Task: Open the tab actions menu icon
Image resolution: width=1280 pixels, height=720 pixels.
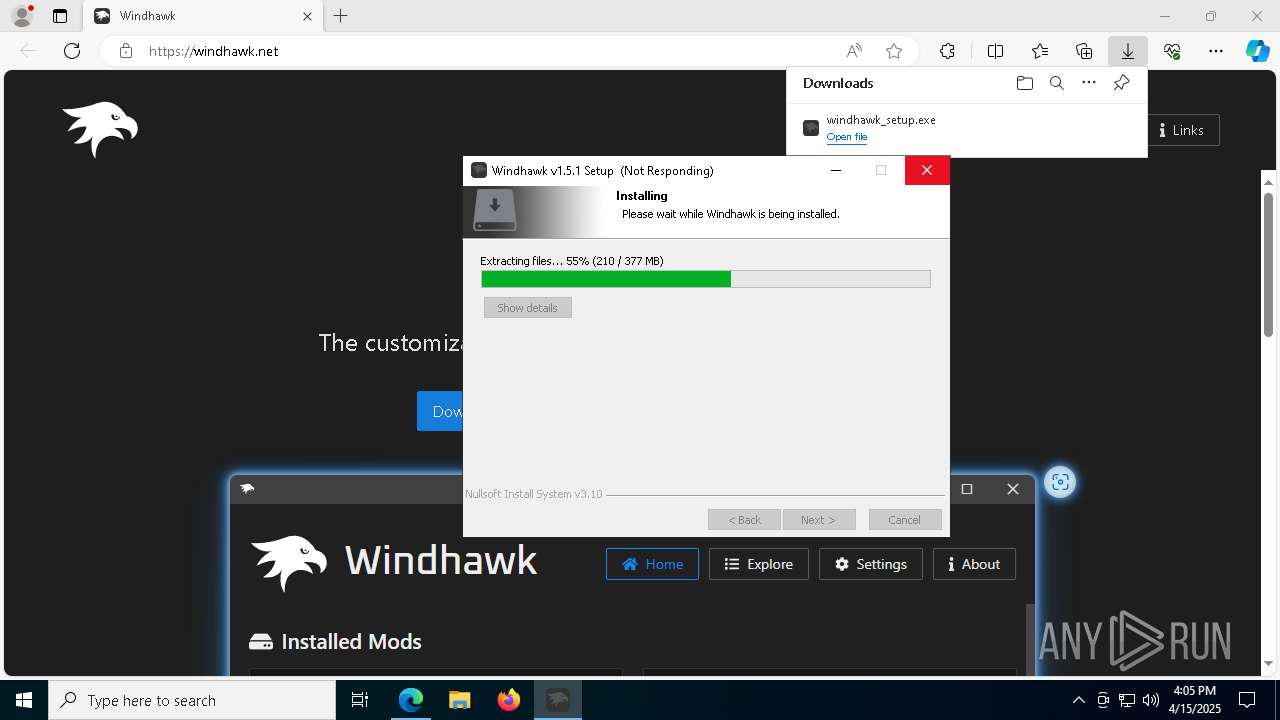Action: coord(60,16)
